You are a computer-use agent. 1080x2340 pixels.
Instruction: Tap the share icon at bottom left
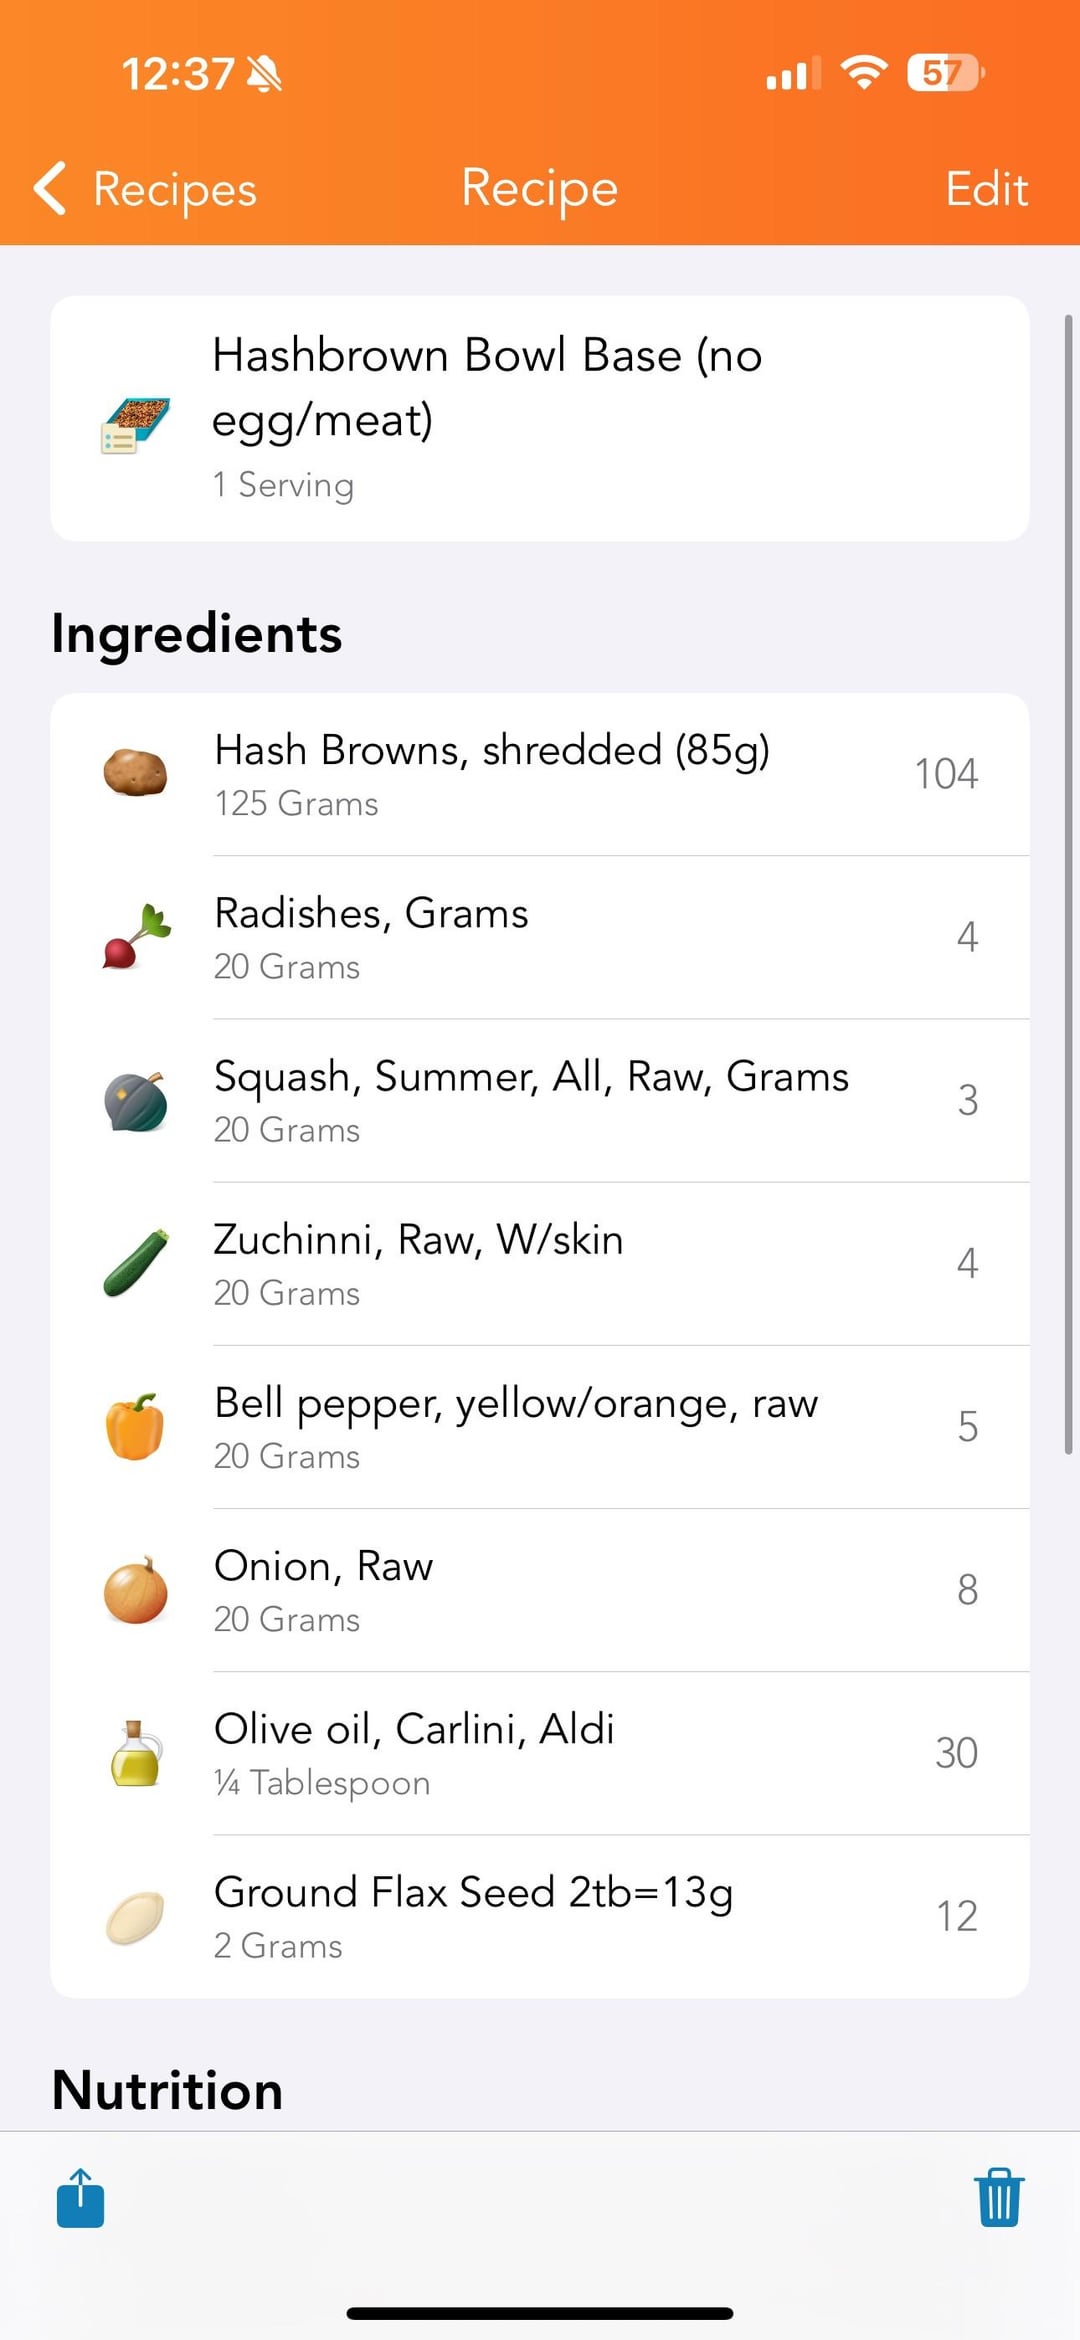tap(80, 2198)
